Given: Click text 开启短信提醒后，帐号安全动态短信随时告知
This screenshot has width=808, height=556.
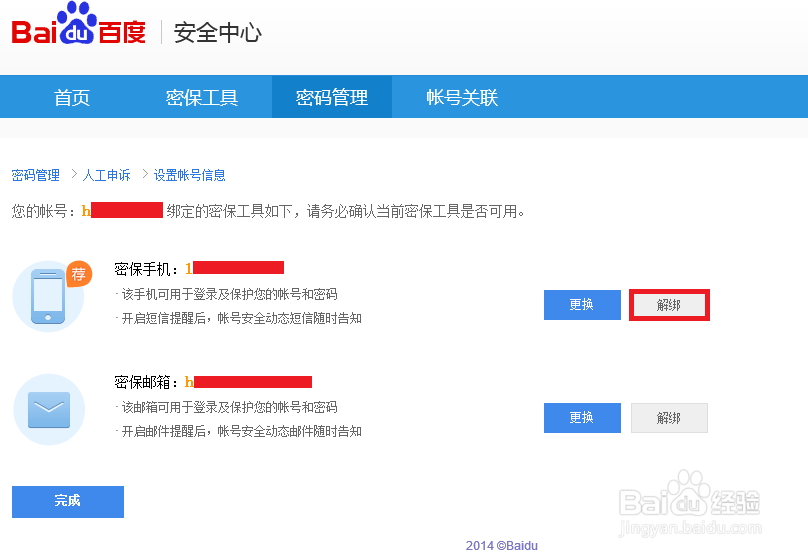Looking at the screenshot, I should coord(241,318).
